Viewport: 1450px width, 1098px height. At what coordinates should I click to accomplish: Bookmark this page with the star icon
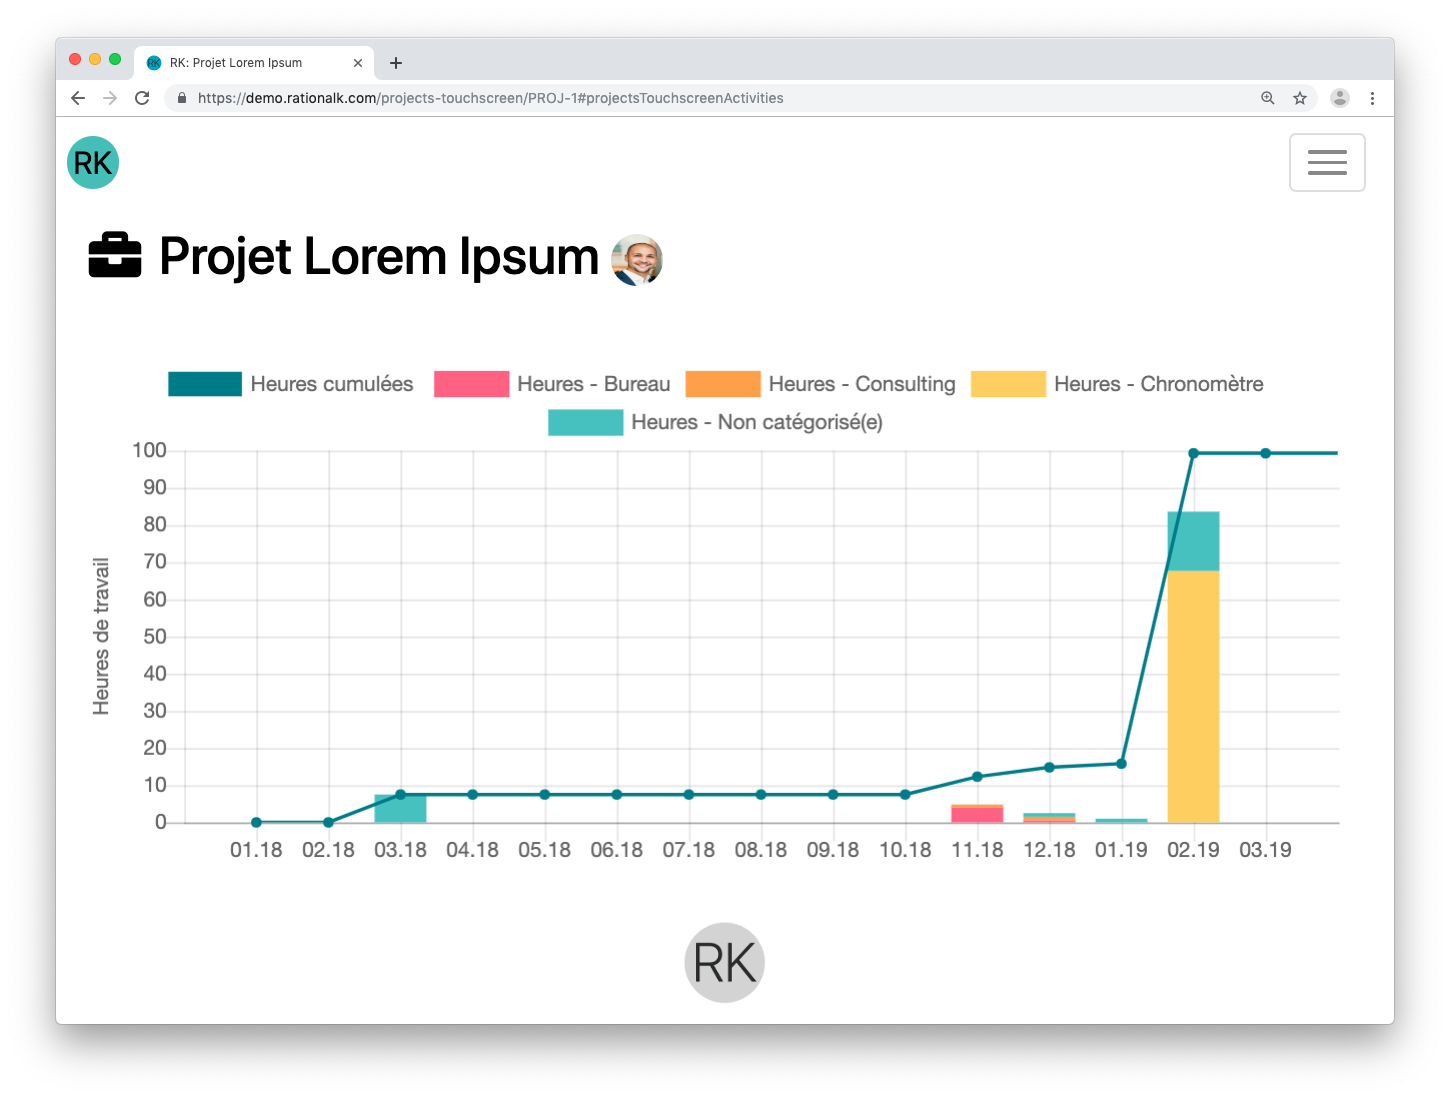click(1300, 98)
